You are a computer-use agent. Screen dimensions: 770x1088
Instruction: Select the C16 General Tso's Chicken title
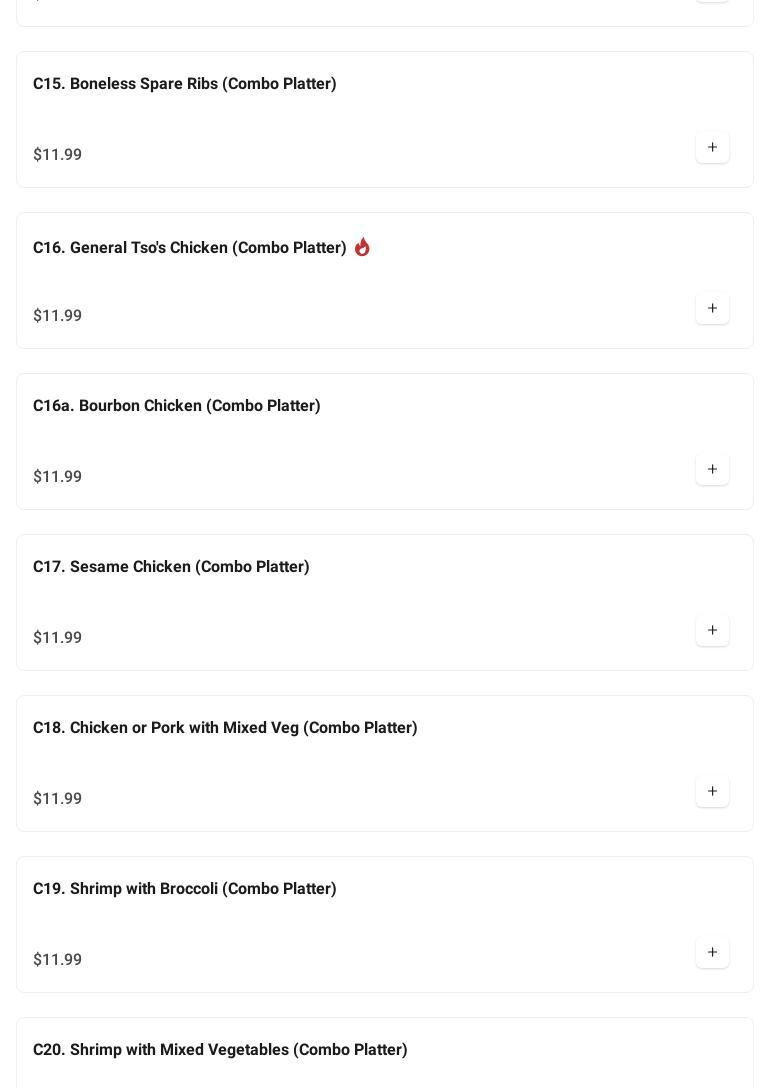(x=190, y=248)
